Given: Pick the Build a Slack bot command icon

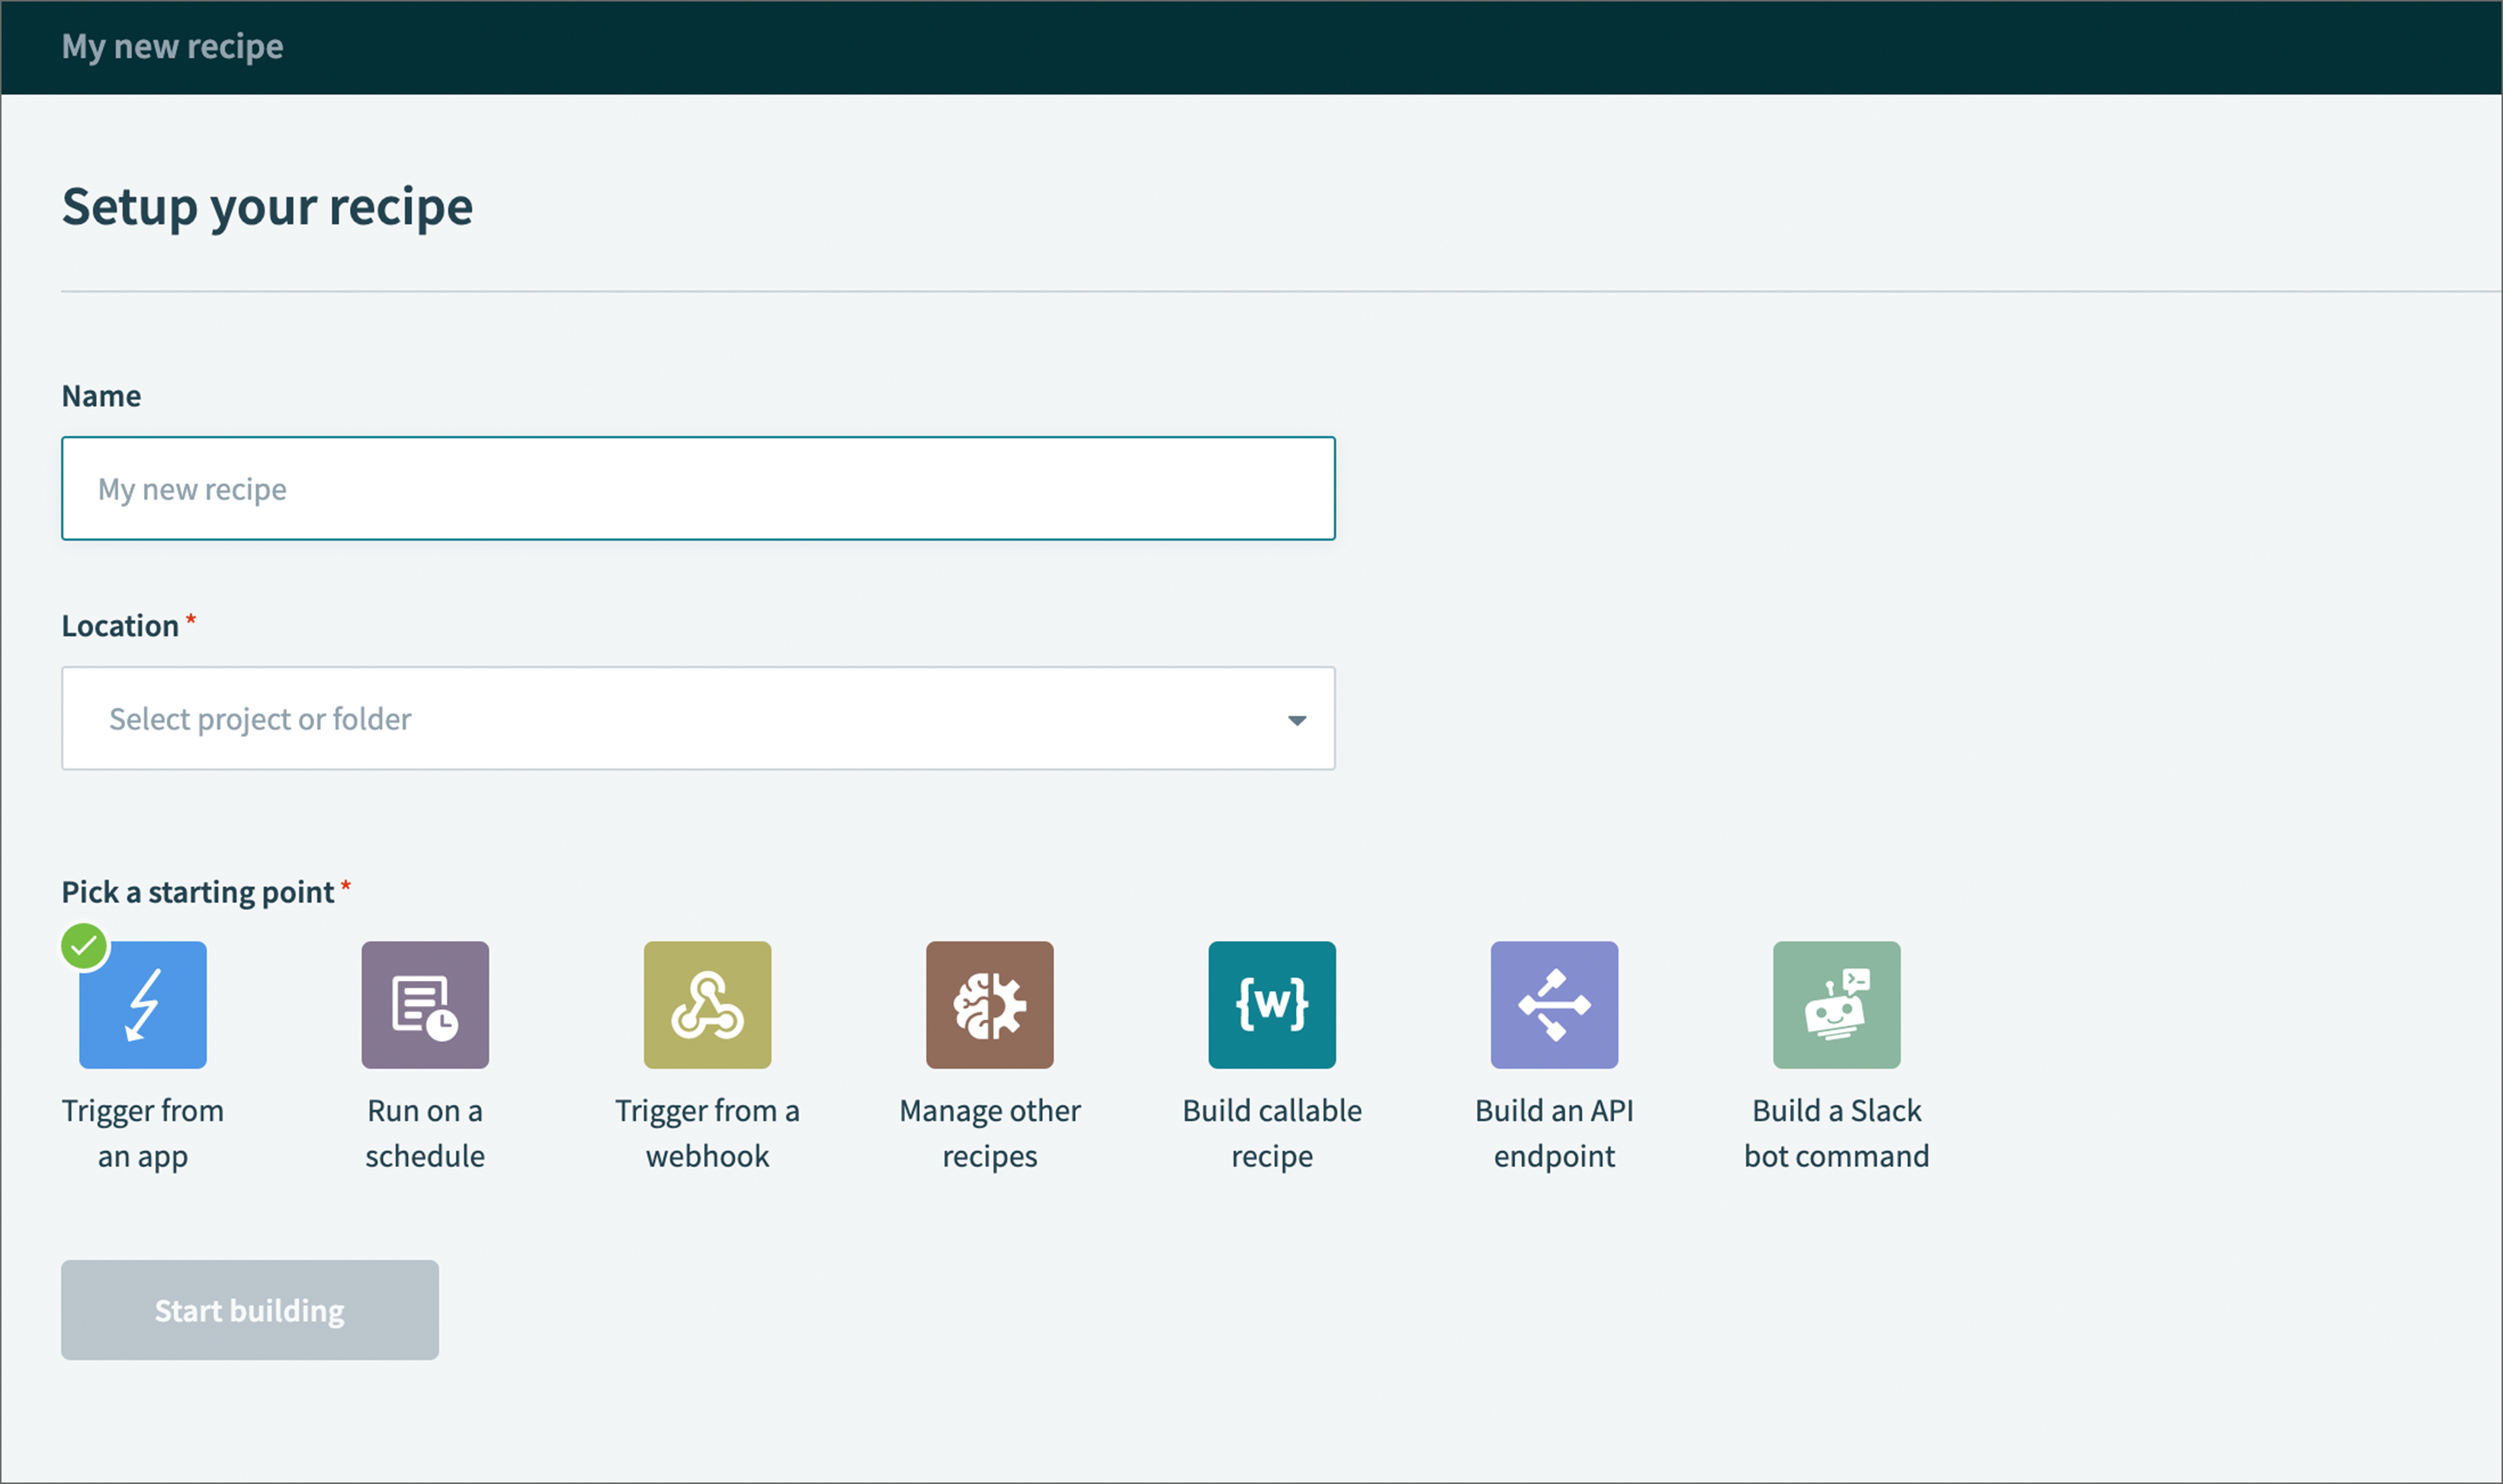Looking at the screenshot, I should [x=1836, y=1005].
